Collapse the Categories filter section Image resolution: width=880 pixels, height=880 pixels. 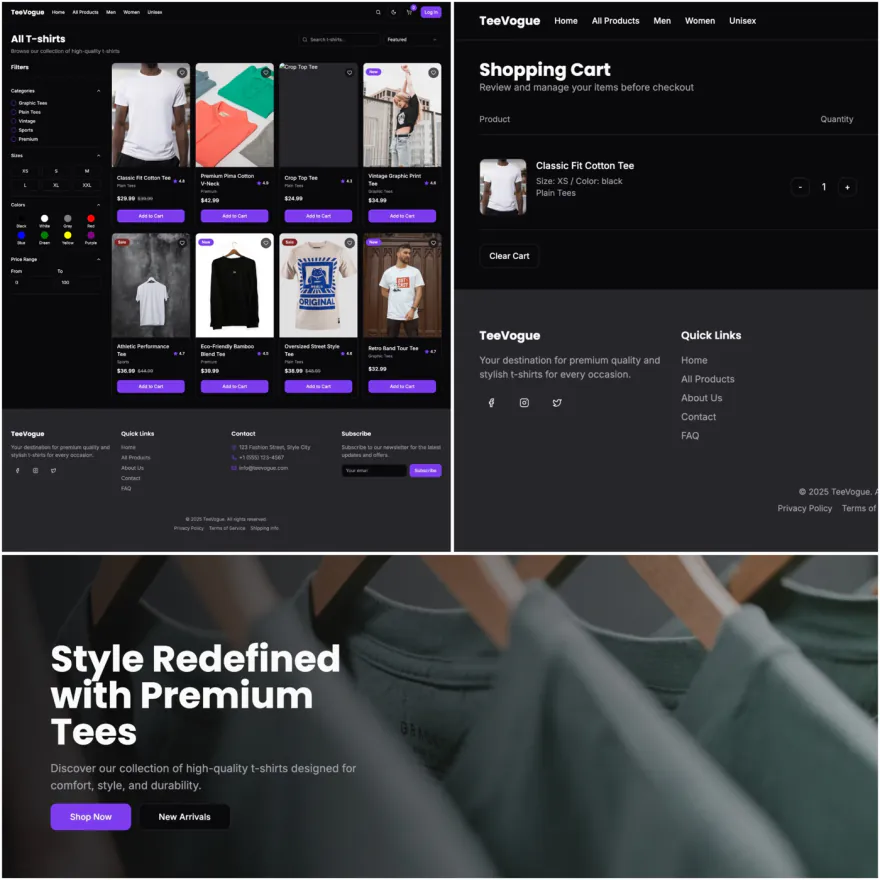click(x=98, y=91)
